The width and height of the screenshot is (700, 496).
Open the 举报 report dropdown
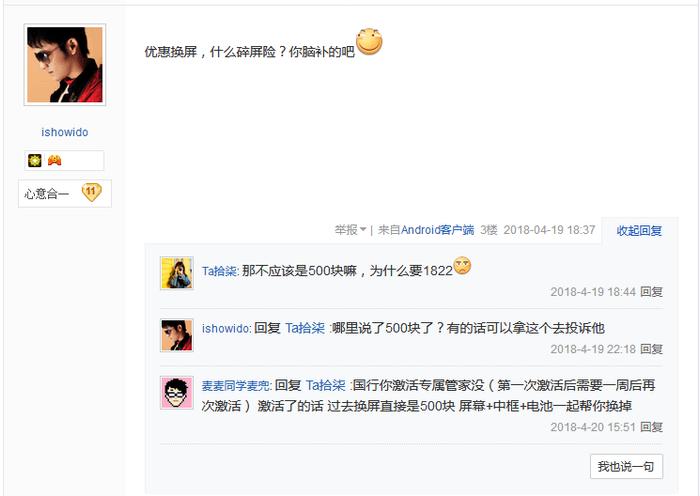click(350, 230)
